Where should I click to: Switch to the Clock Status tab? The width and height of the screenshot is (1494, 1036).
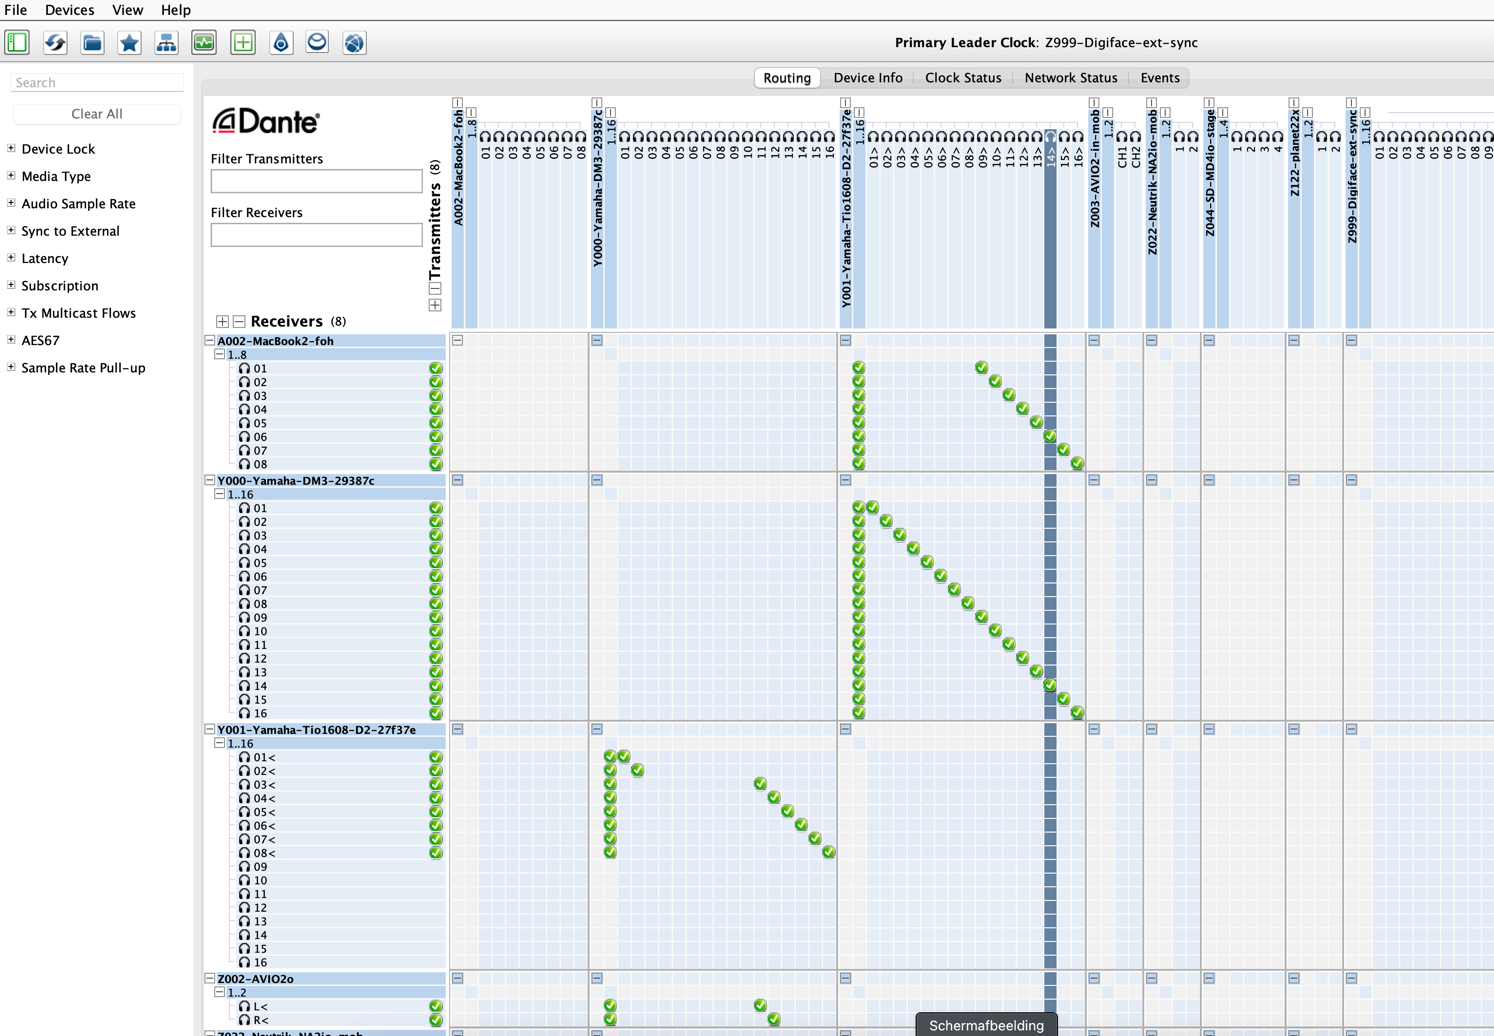pos(963,78)
